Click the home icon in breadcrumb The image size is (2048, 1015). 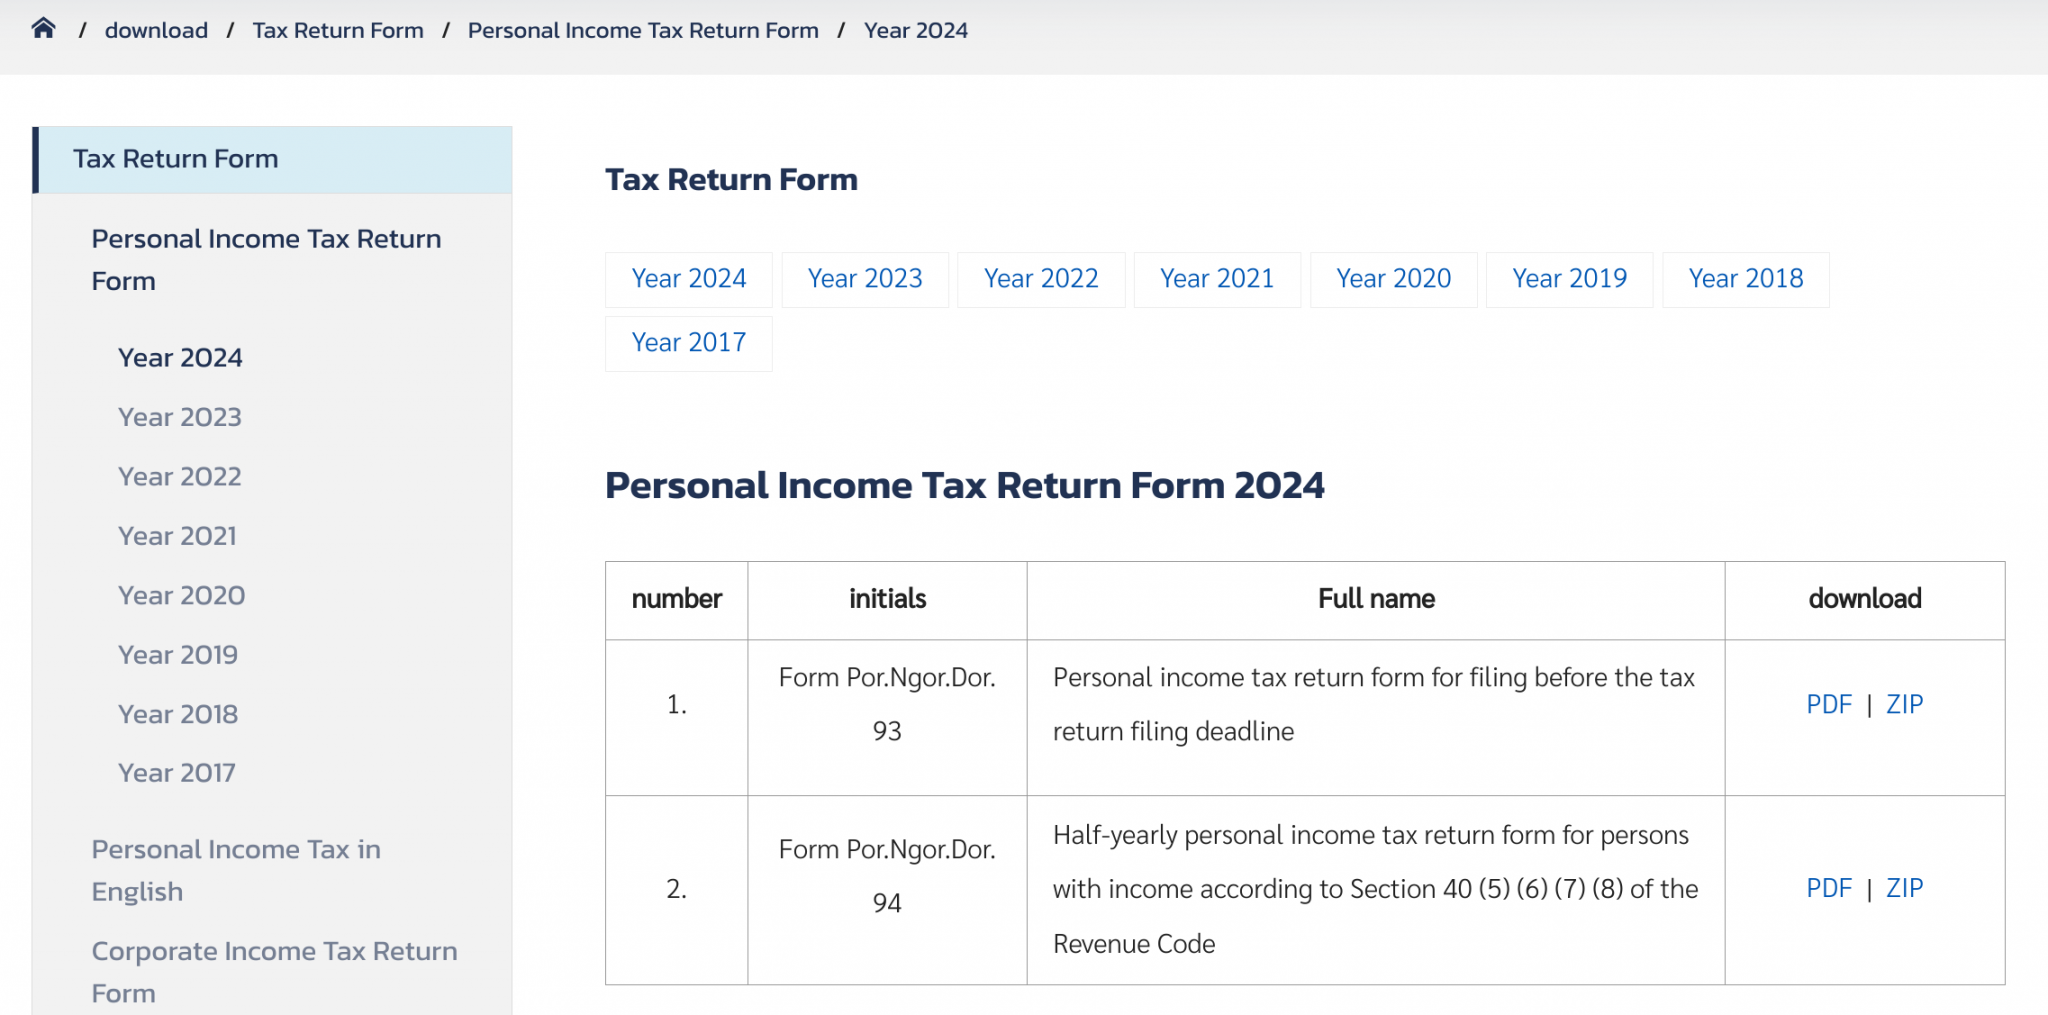[43, 29]
